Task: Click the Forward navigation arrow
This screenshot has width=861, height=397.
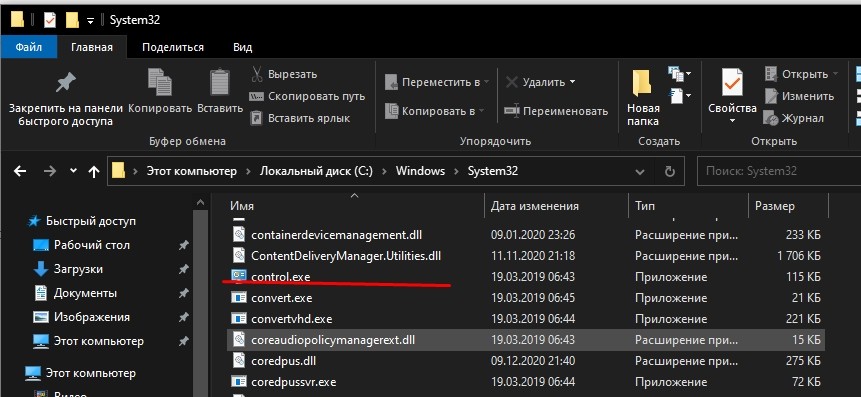Action: point(50,171)
